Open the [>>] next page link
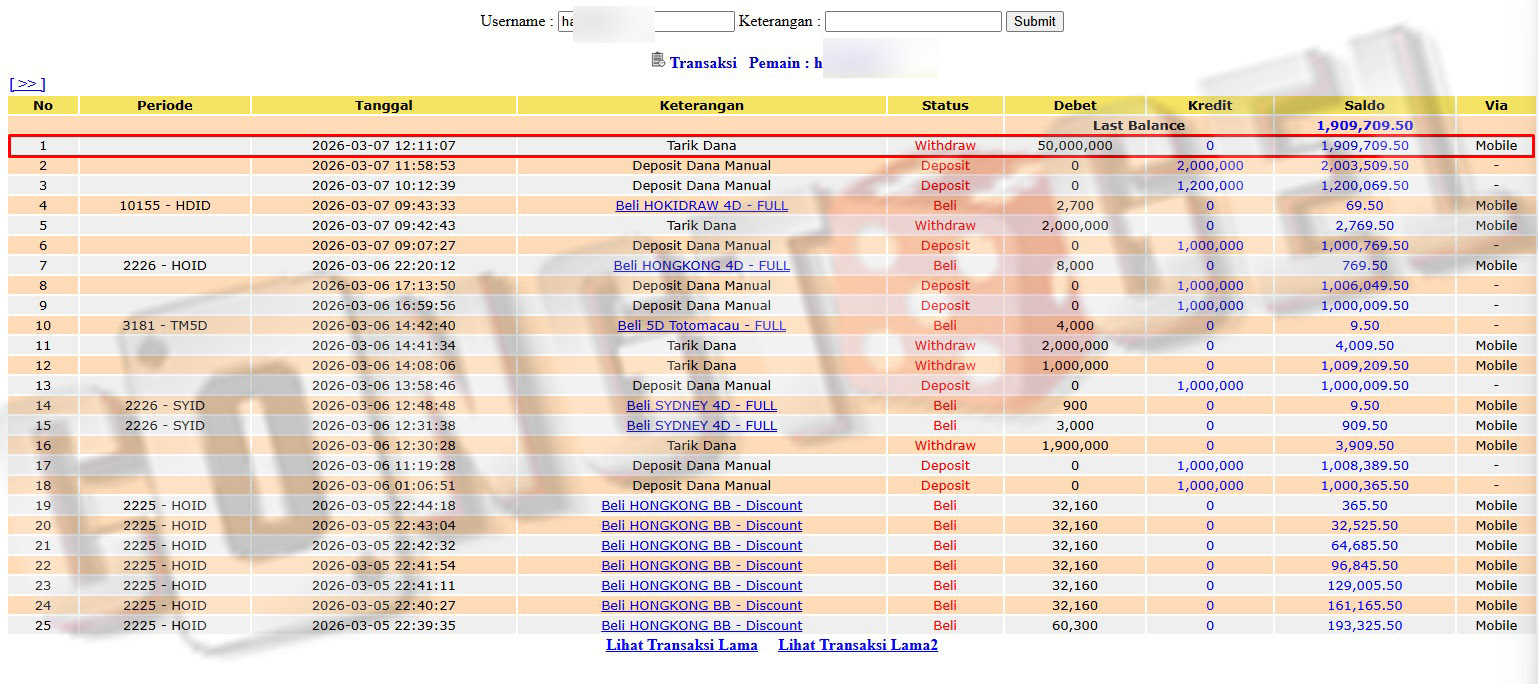 click(27, 84)
